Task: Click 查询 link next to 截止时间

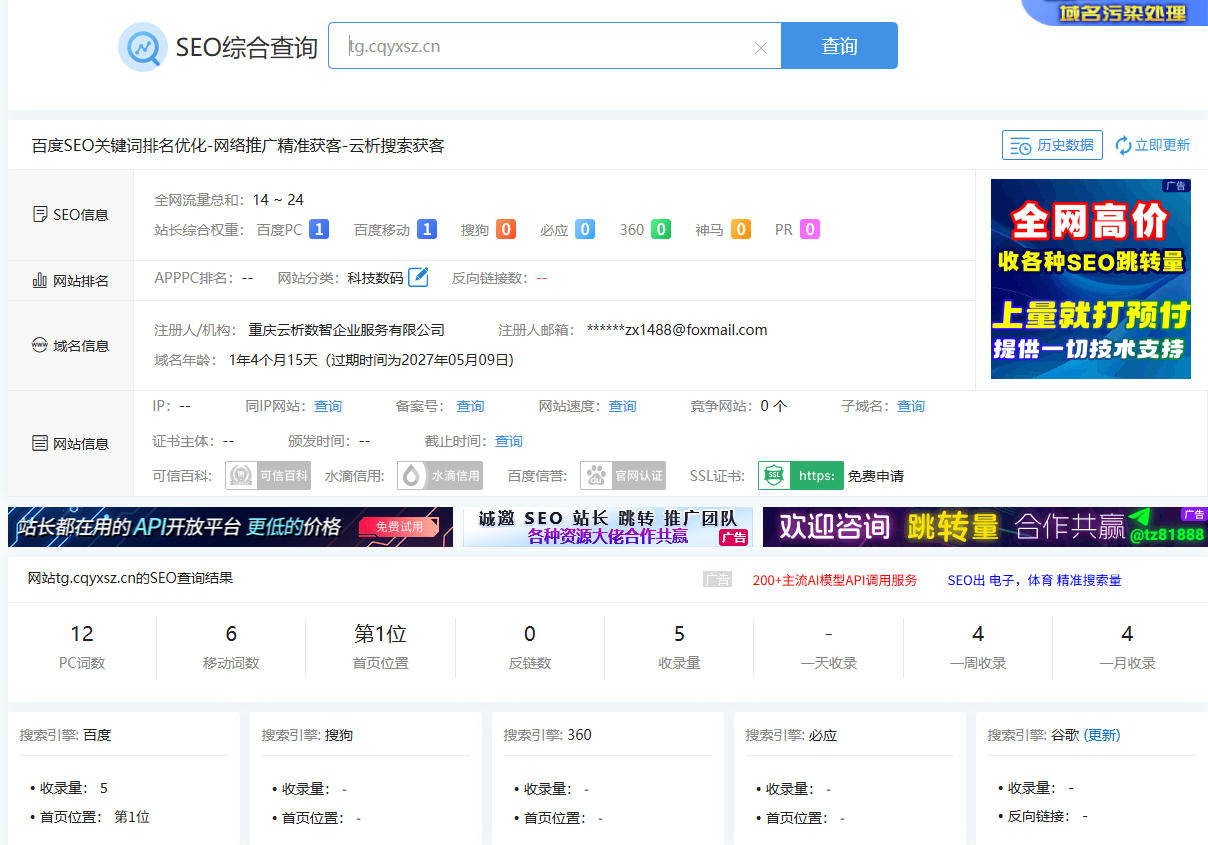Action: [509, 441]
